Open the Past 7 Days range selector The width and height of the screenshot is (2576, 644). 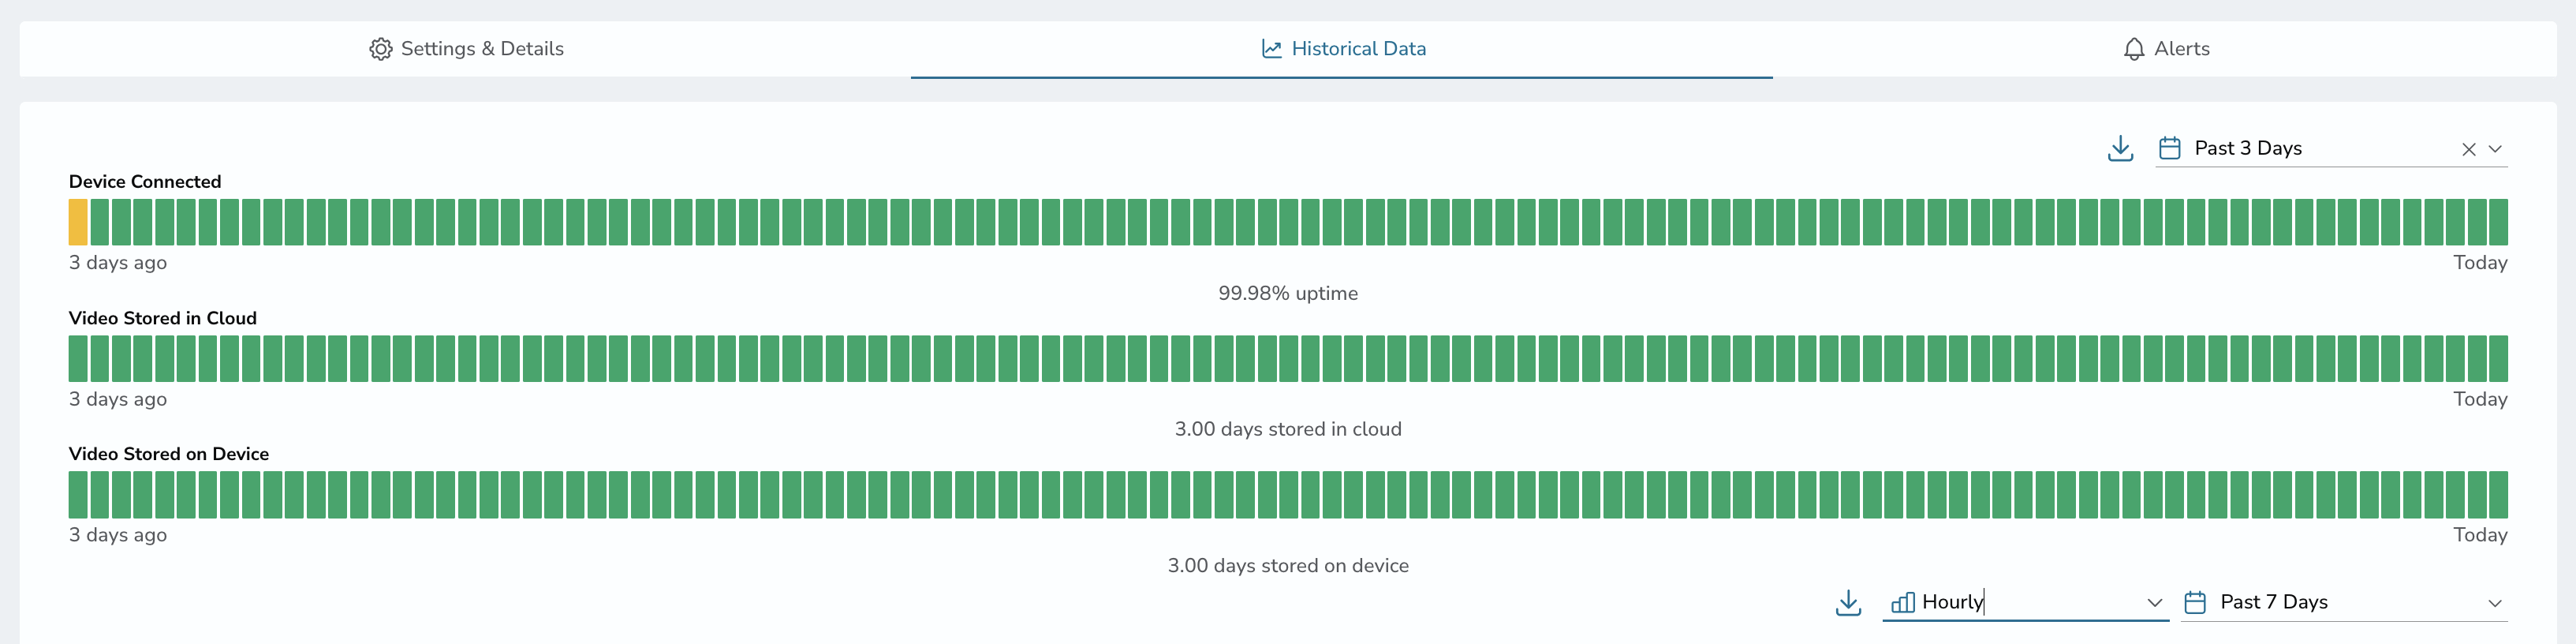coord(2344,602)
